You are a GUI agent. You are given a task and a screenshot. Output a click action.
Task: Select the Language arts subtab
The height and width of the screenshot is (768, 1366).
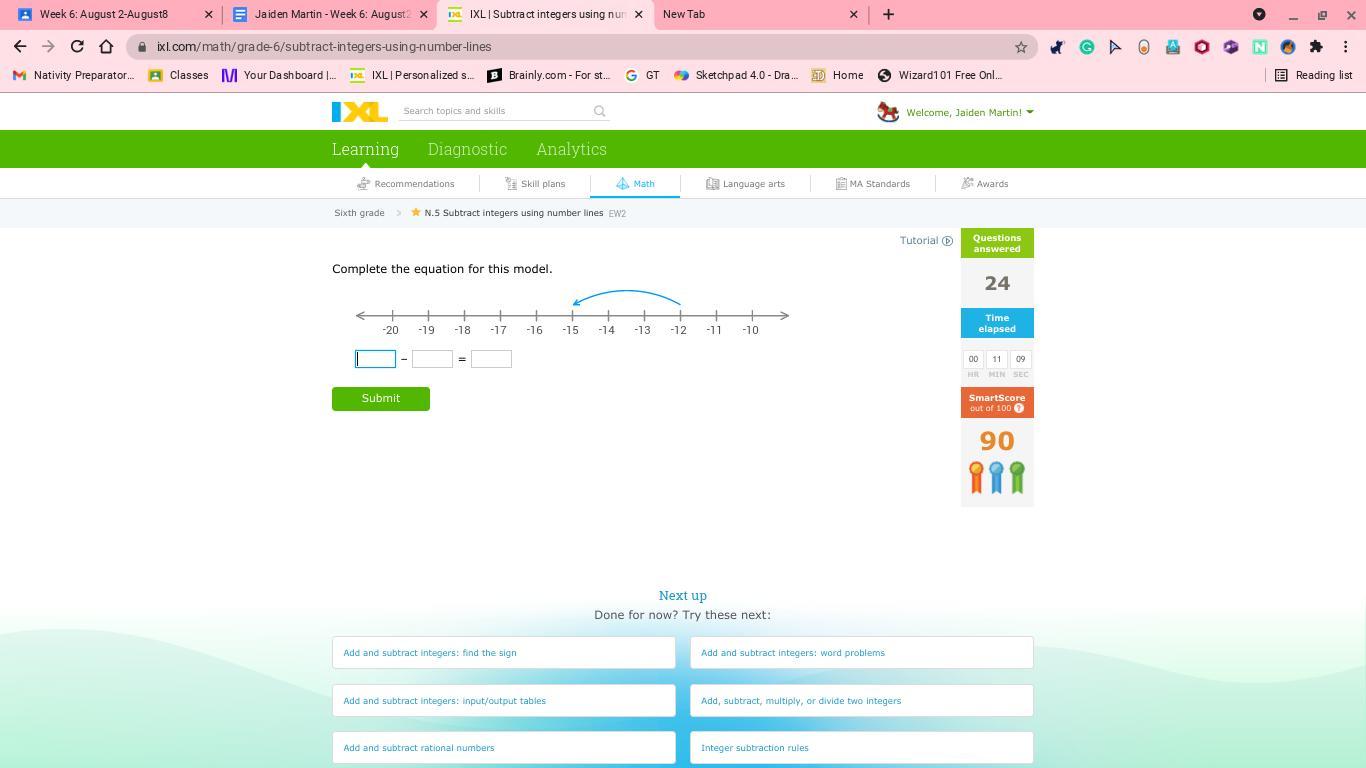click(x=745, y=184)
